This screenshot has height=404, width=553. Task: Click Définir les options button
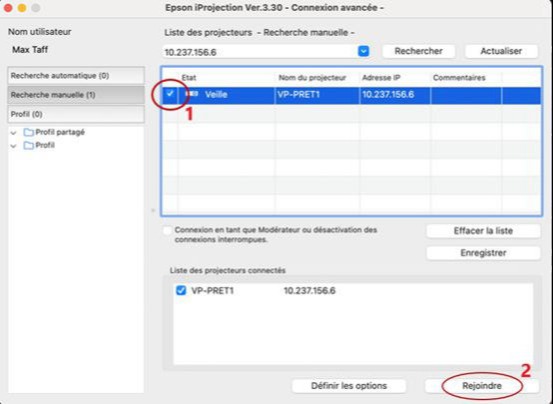(349, 386)
